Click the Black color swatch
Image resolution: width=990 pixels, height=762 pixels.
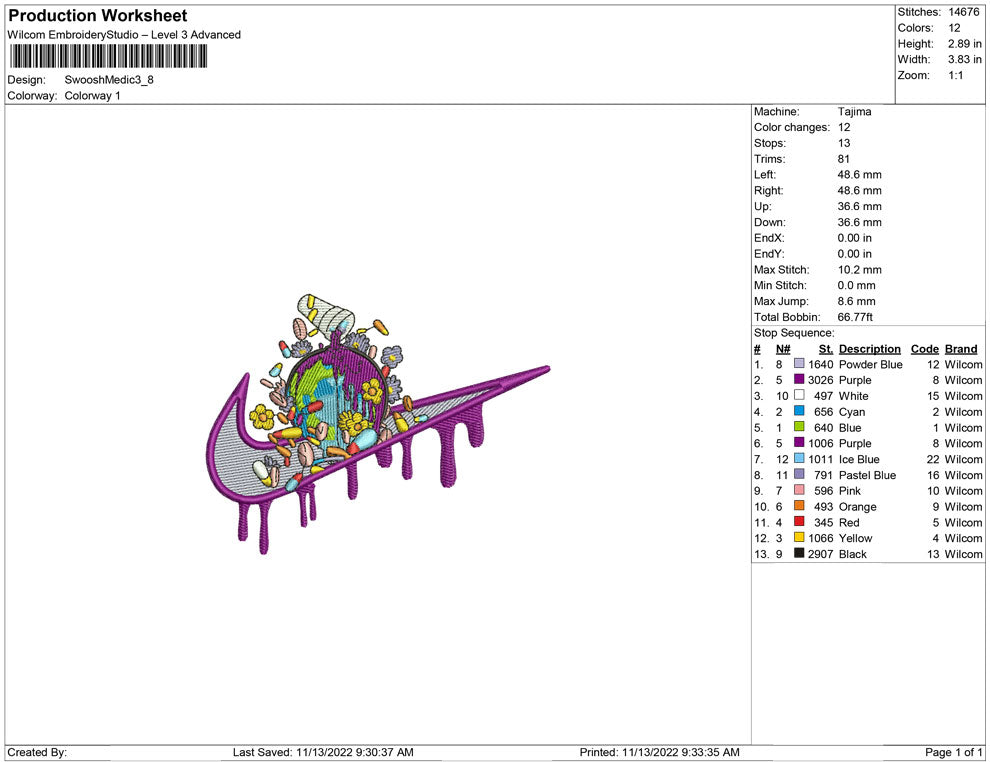(x=799, y=553)
